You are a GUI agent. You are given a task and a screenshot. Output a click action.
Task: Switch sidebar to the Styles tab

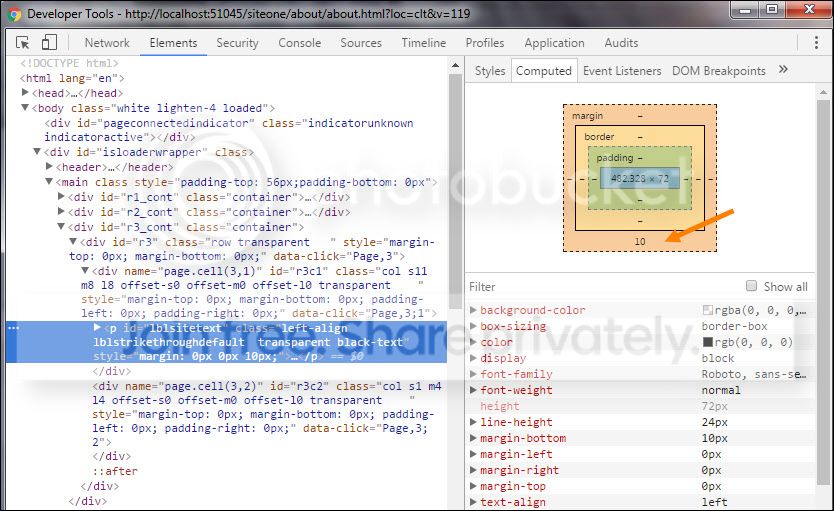[490, 71]
